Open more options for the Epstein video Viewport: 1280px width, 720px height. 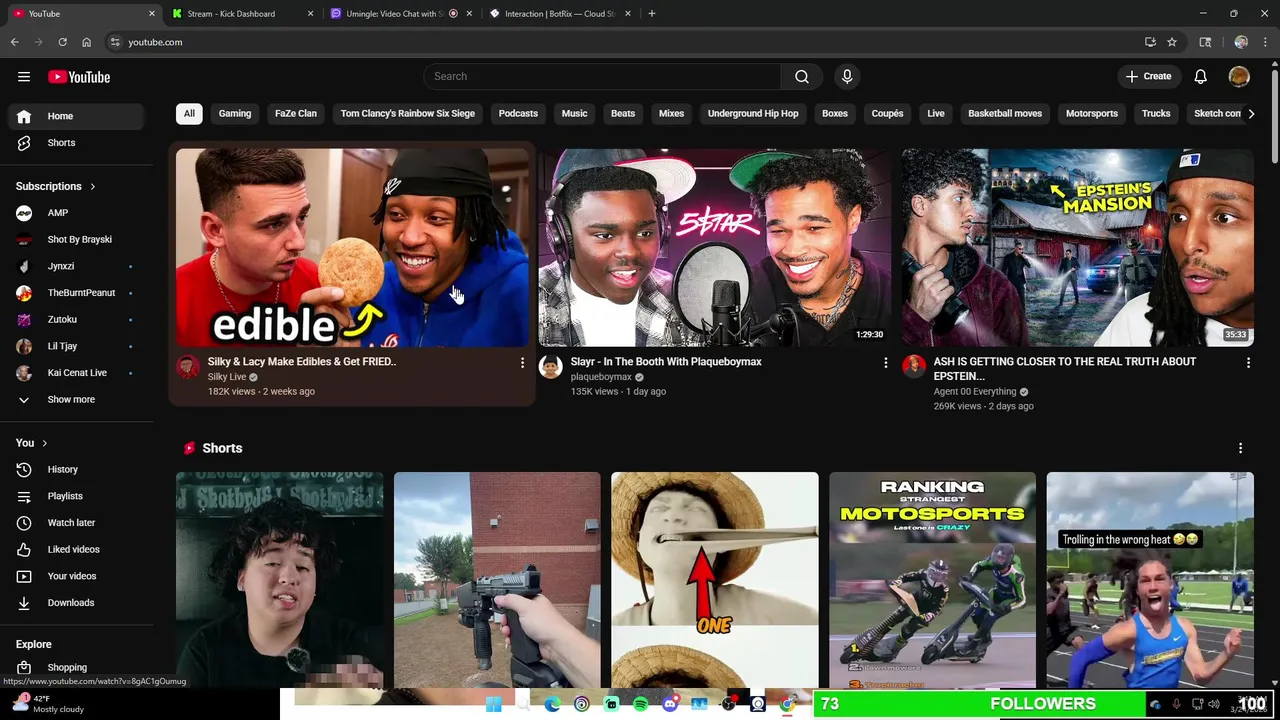1248,363
